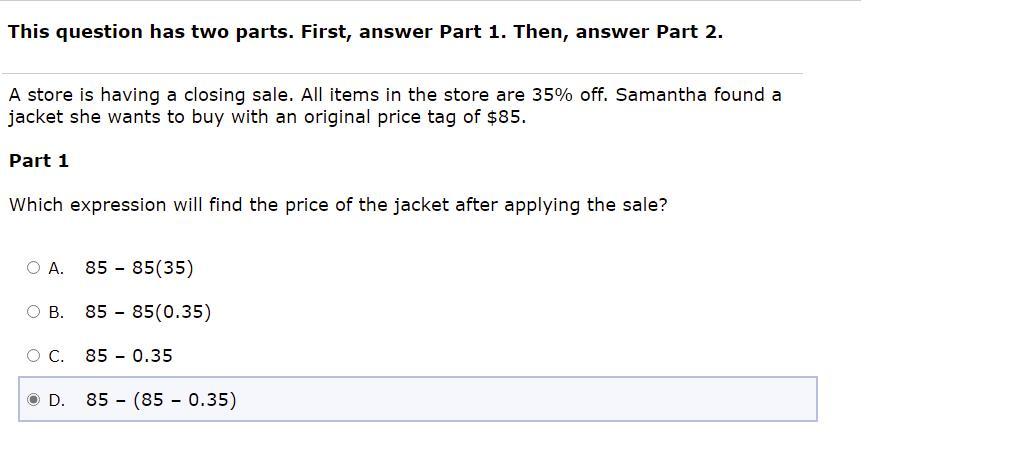Click the expression 85 – 85(0.35)
Screen dimensions: 1035x469
(149, 312)
